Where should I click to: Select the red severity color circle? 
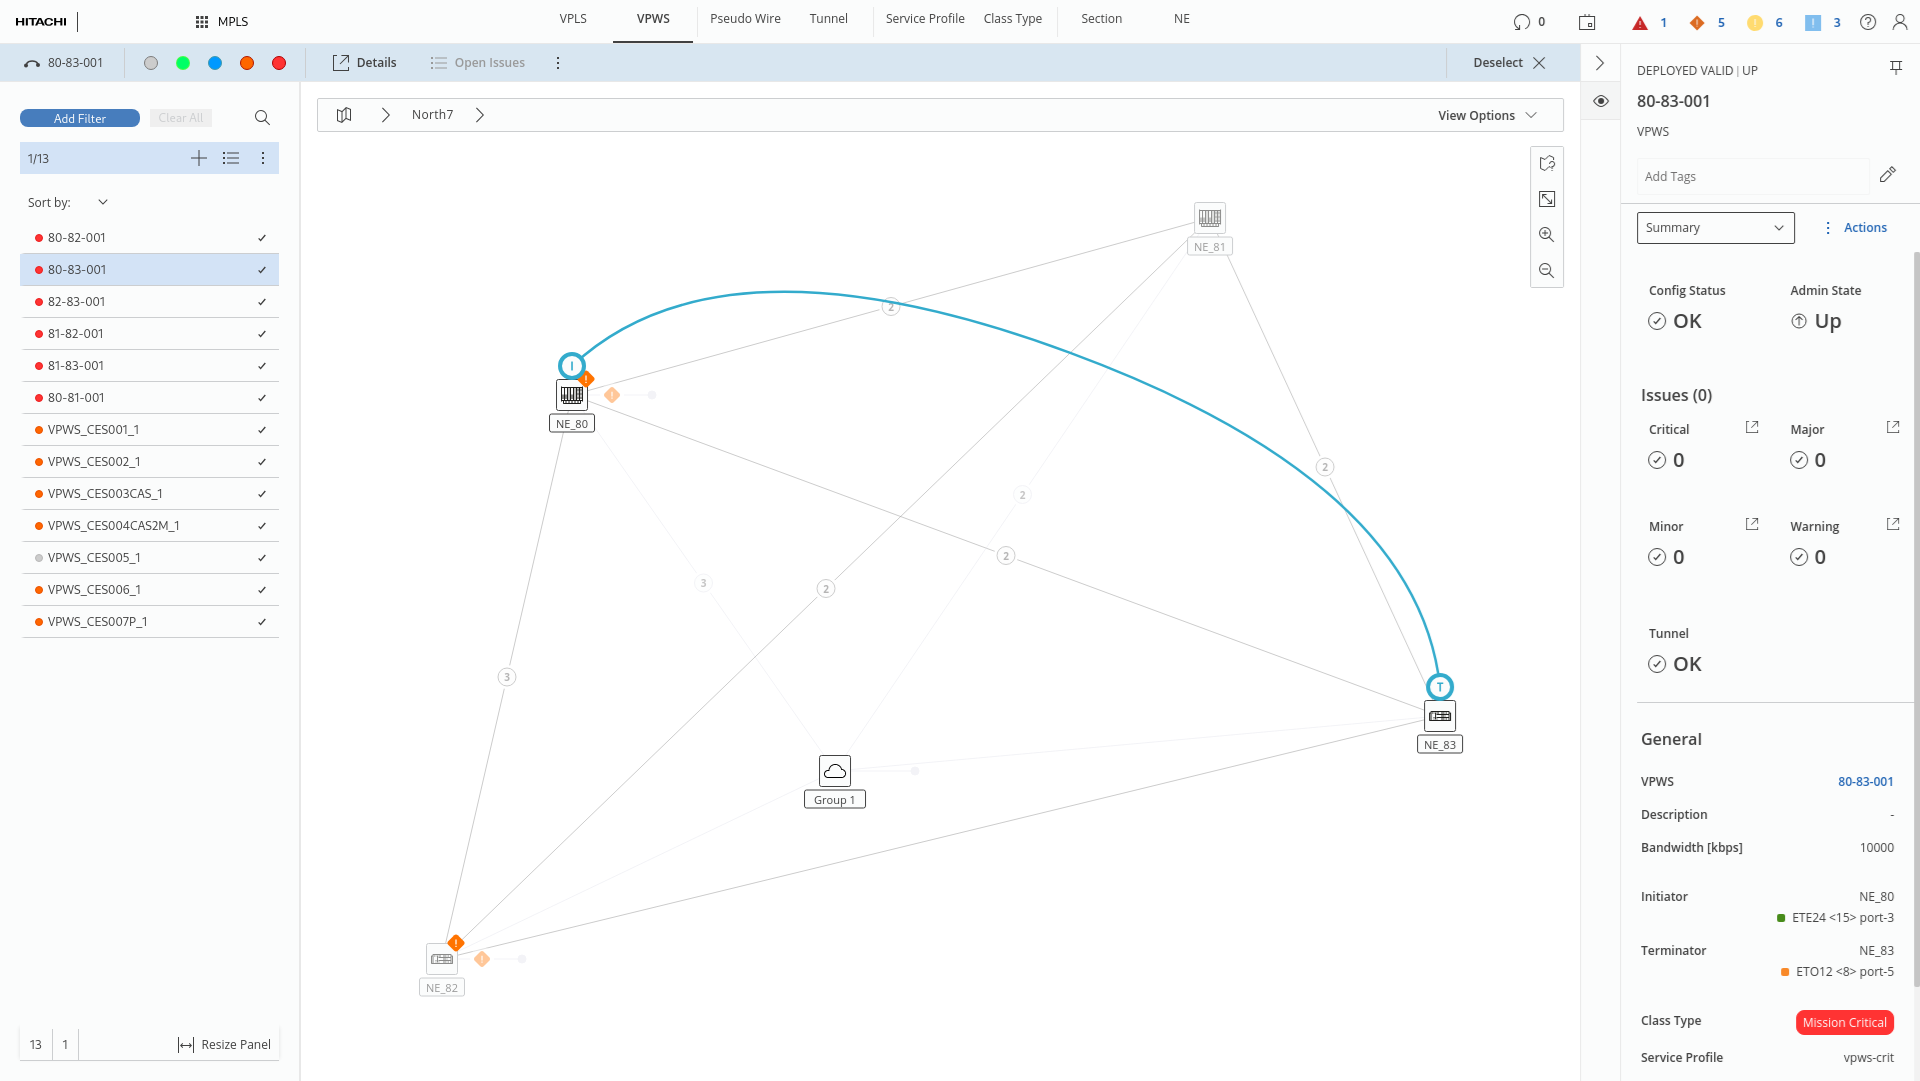click(279, 63)
